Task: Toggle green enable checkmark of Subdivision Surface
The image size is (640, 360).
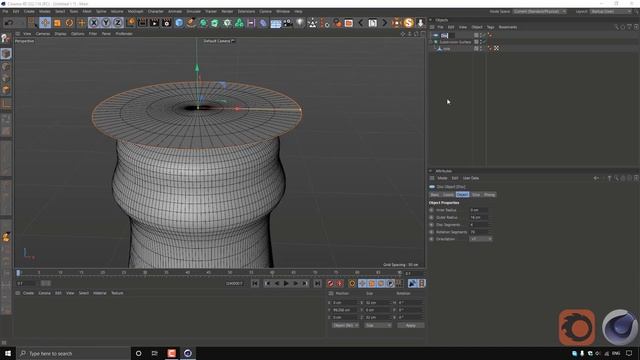Action: click(484, 42)
